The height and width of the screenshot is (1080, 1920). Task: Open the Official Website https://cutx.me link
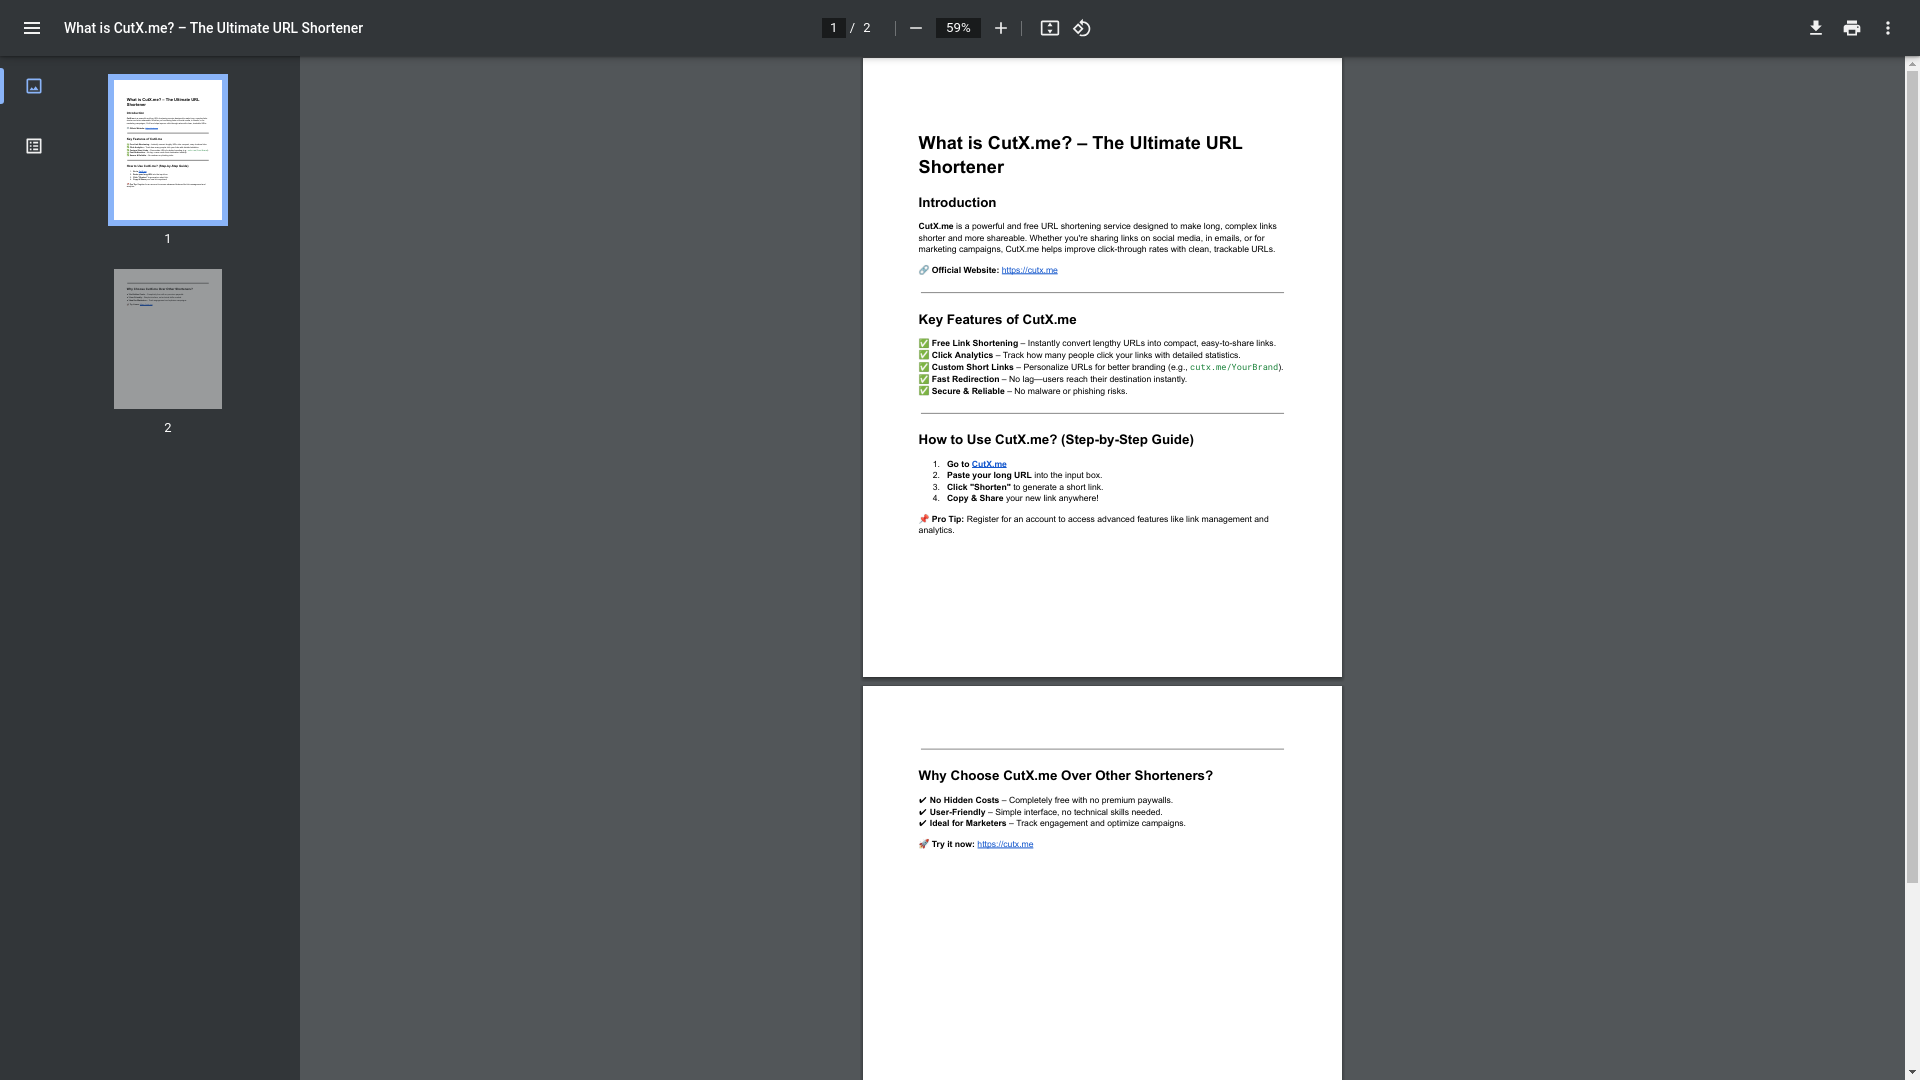pos(1029,270)
